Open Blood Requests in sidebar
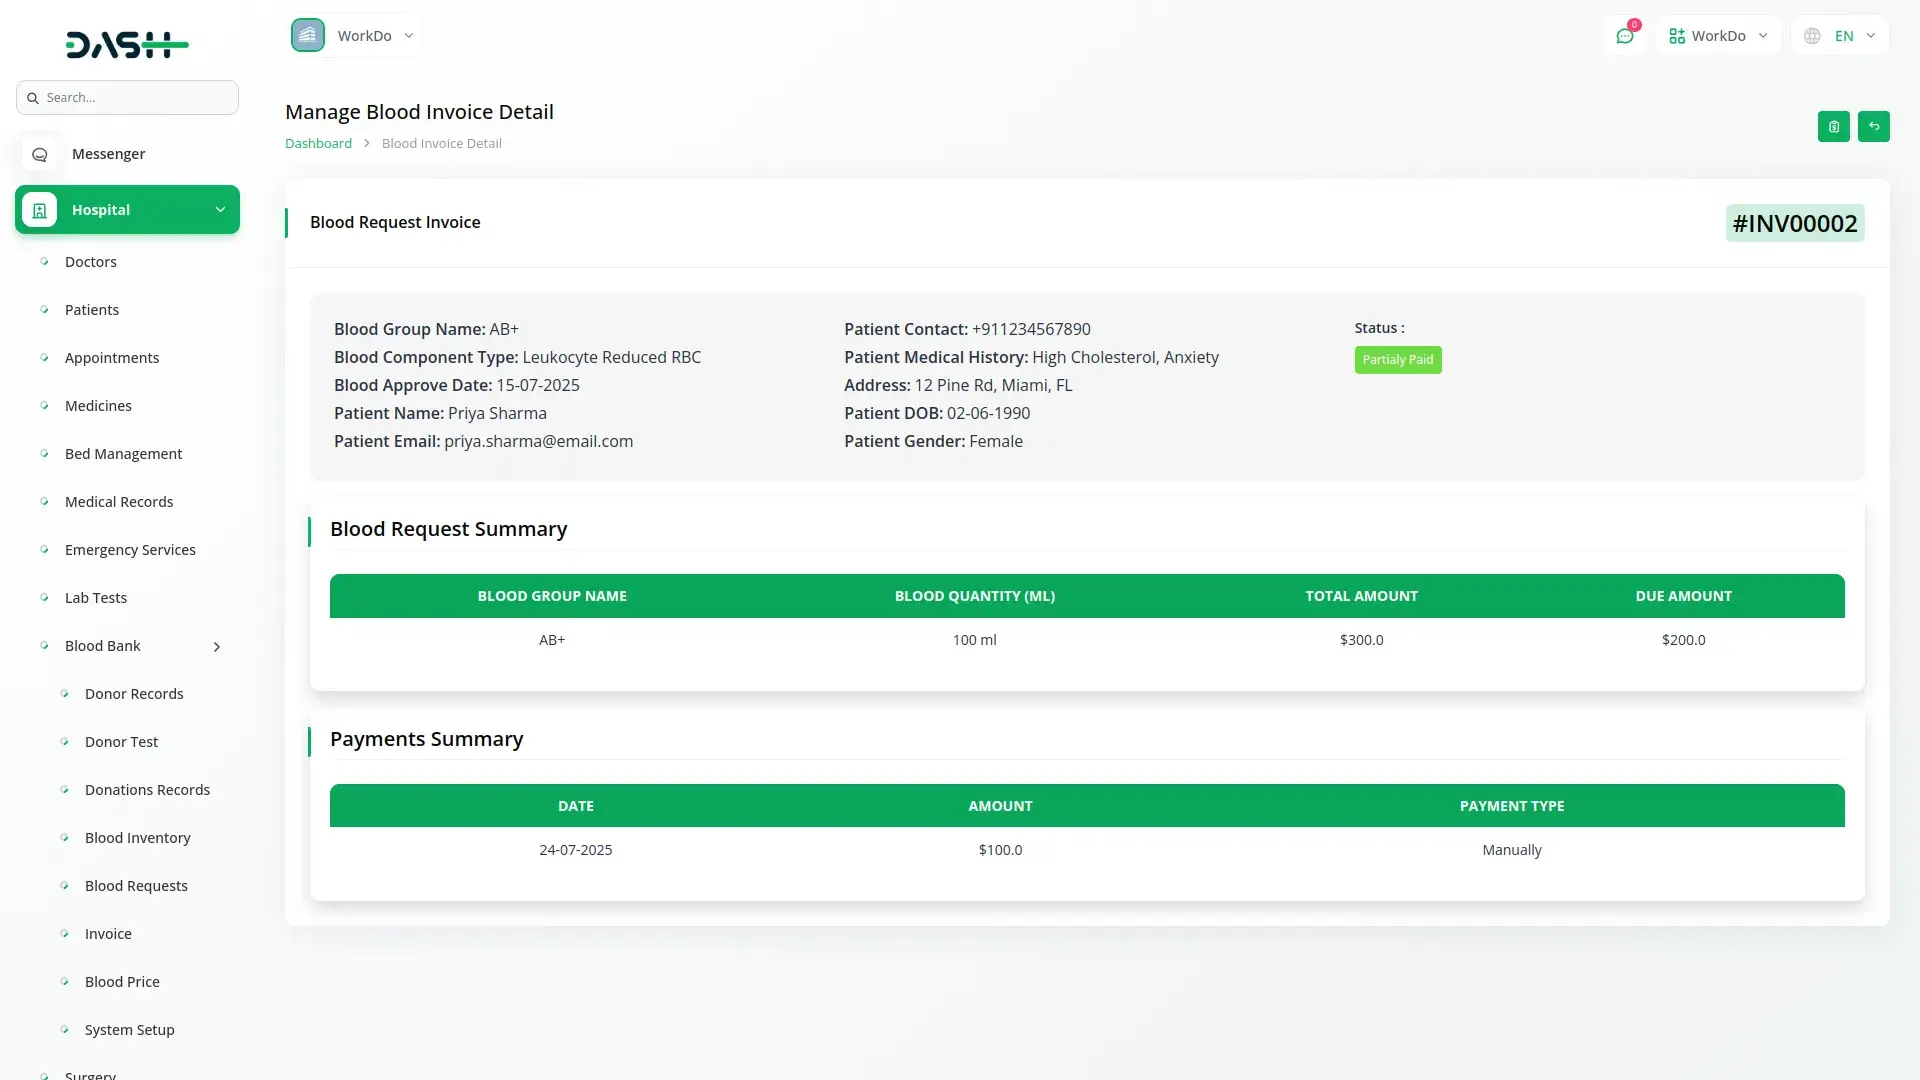 (x=136, y=886)
